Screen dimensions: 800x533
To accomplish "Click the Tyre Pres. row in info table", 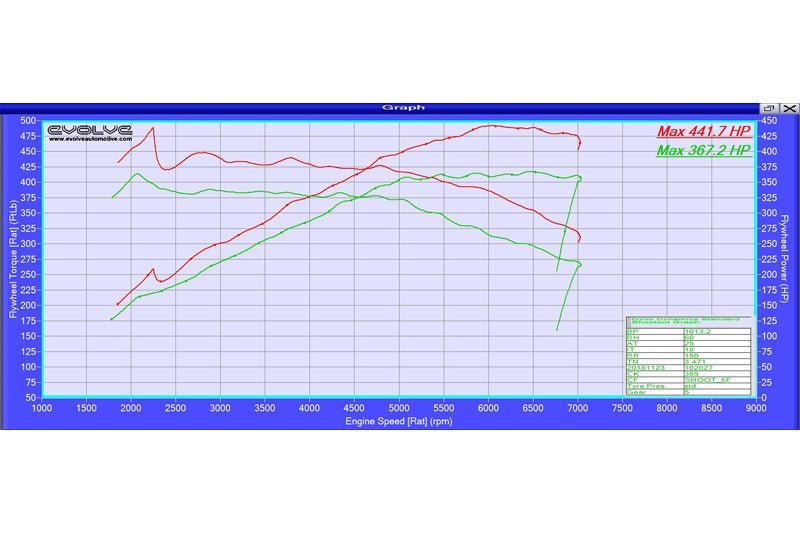I will [650, 386].
